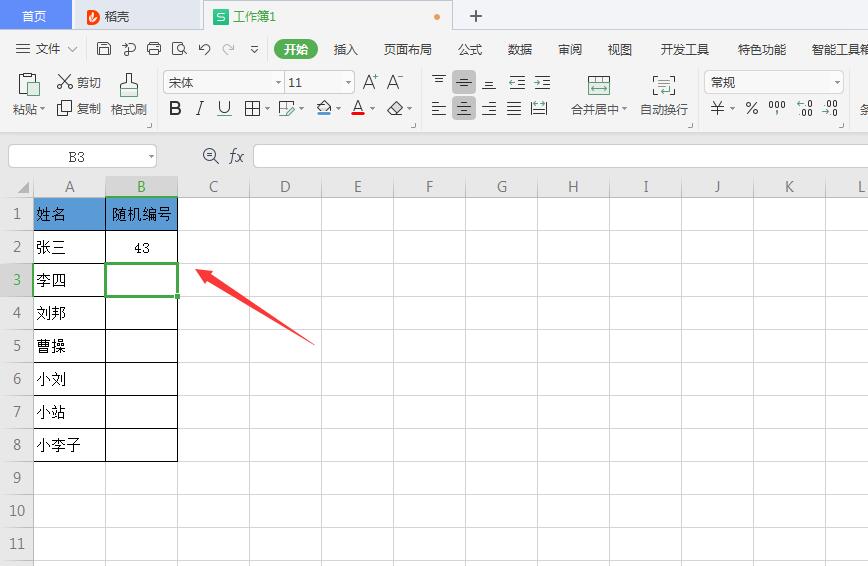
Task: Click the zoom magnifier next to fx
Action: pyautogui.click(x=210, y=156)
